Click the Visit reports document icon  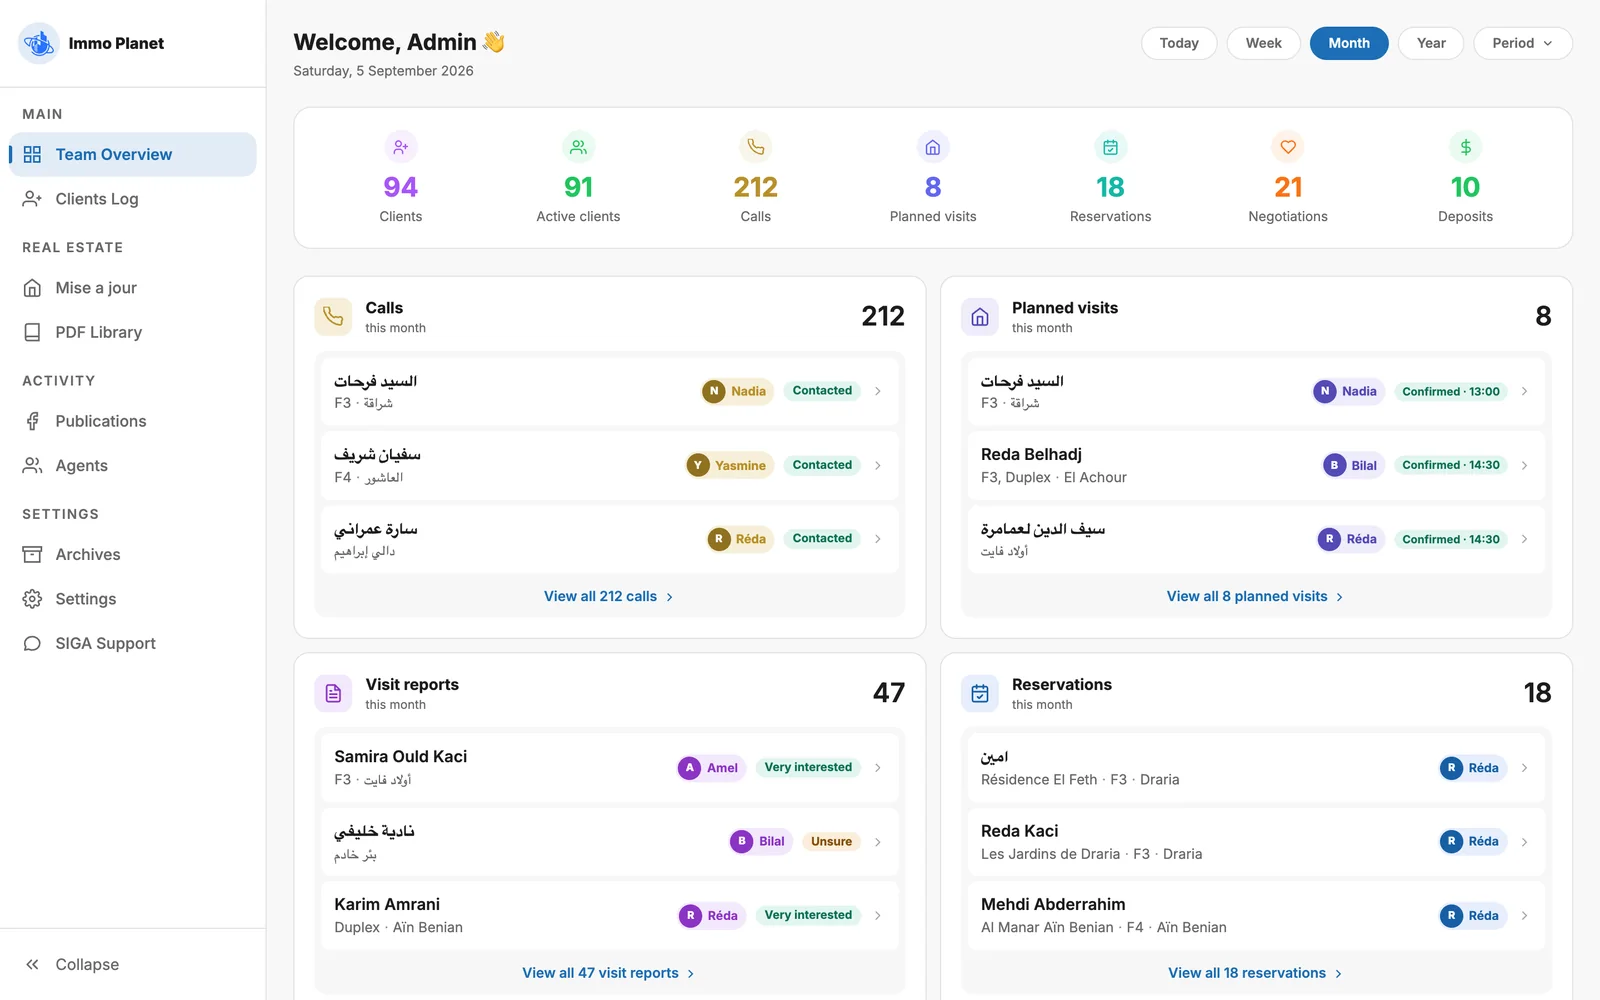tap(333, 693)
